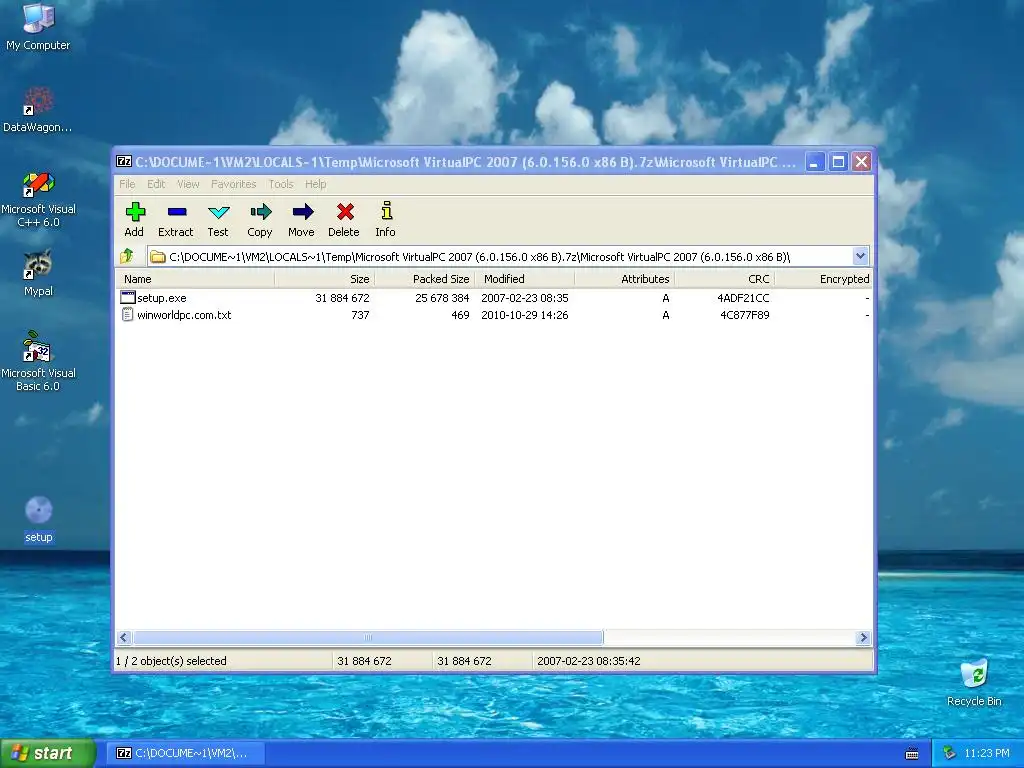Screen dimensions: 1024x768
Task: Click CRC value 4ADF21CC
Action: [x=743, y=298]
